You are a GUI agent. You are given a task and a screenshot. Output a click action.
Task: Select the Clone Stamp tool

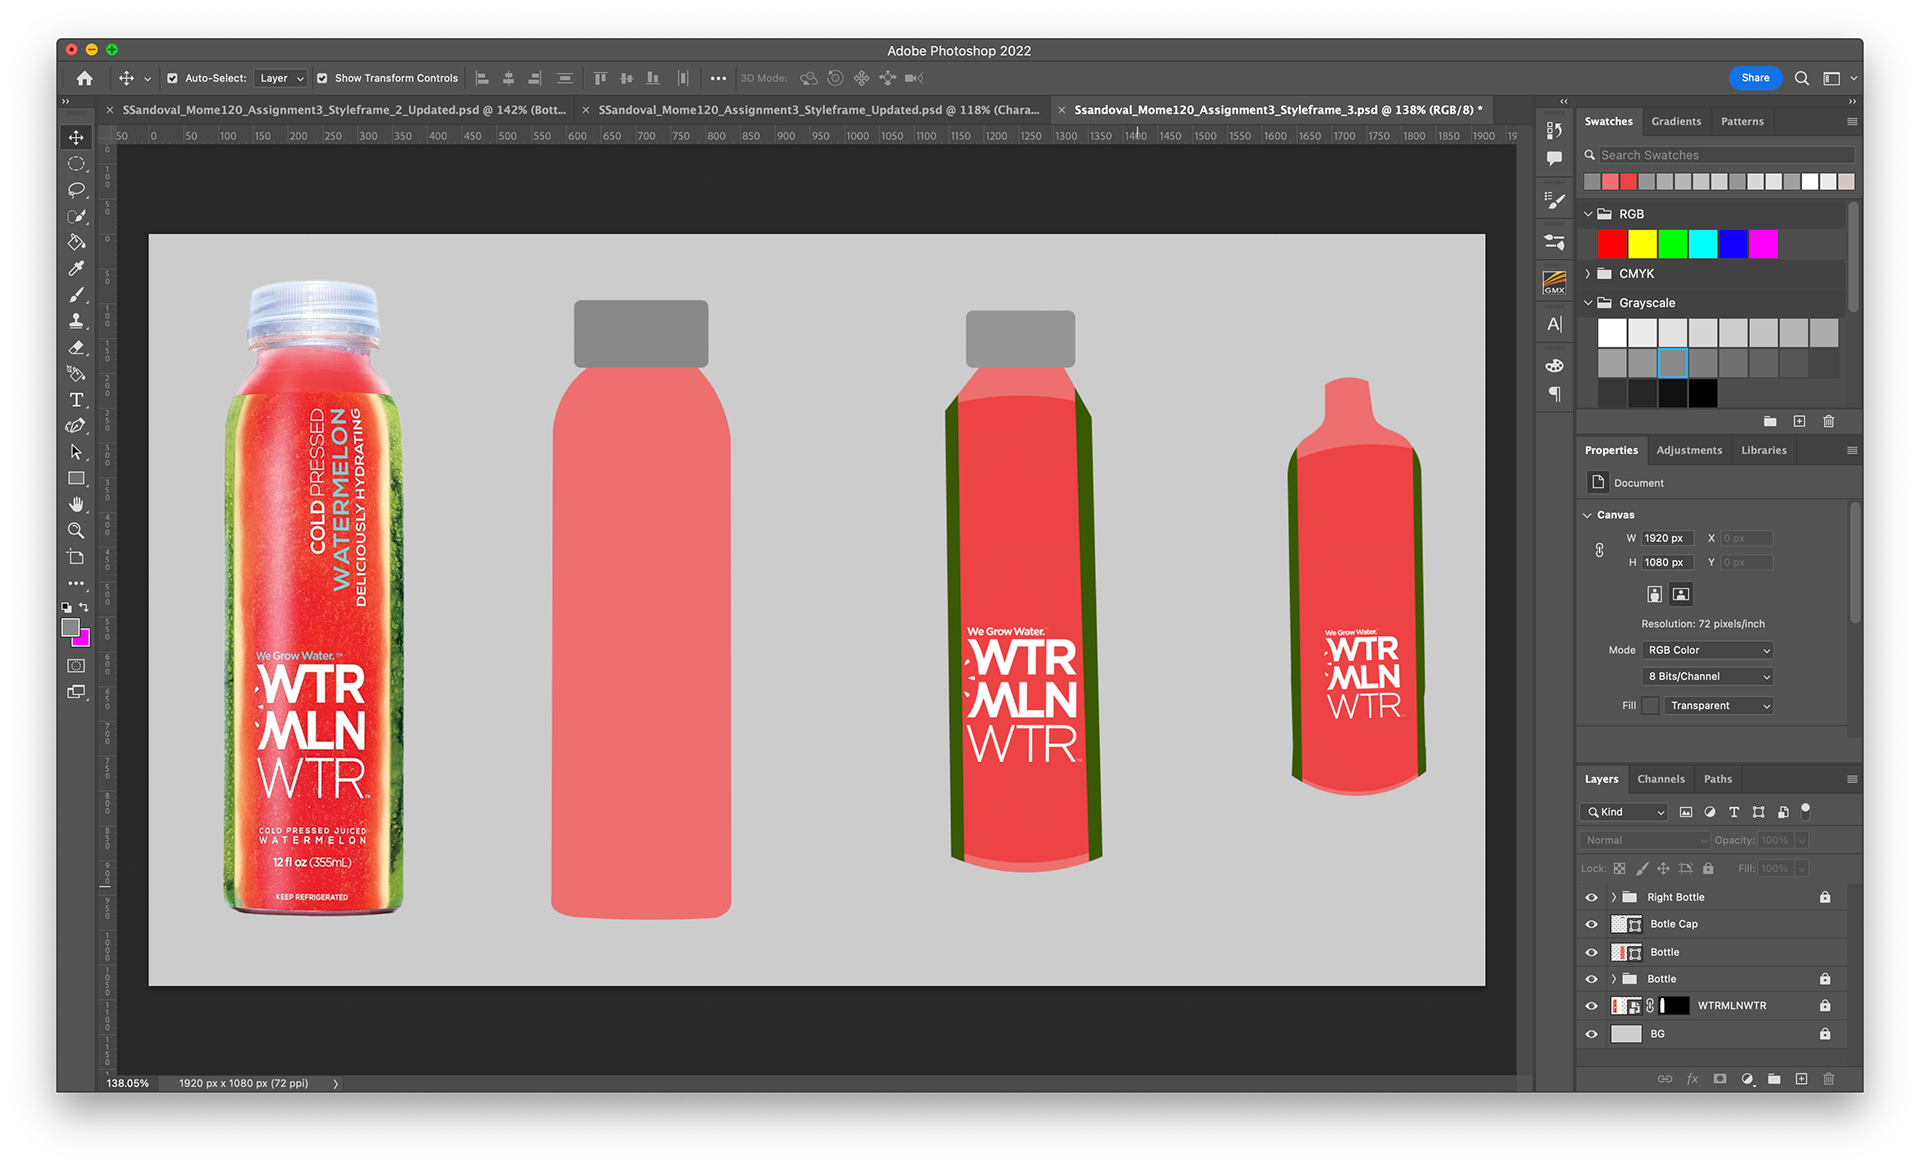pyautogui.click(x=76, y=321)
